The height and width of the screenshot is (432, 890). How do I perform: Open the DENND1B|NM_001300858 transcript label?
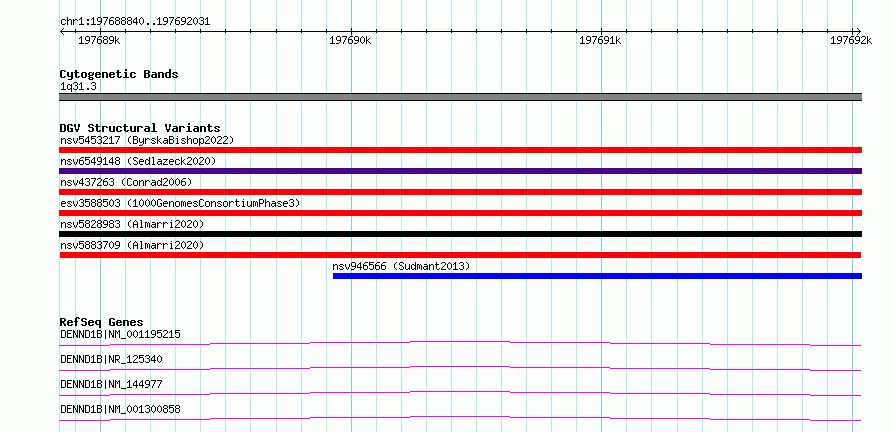click(120, 409)
